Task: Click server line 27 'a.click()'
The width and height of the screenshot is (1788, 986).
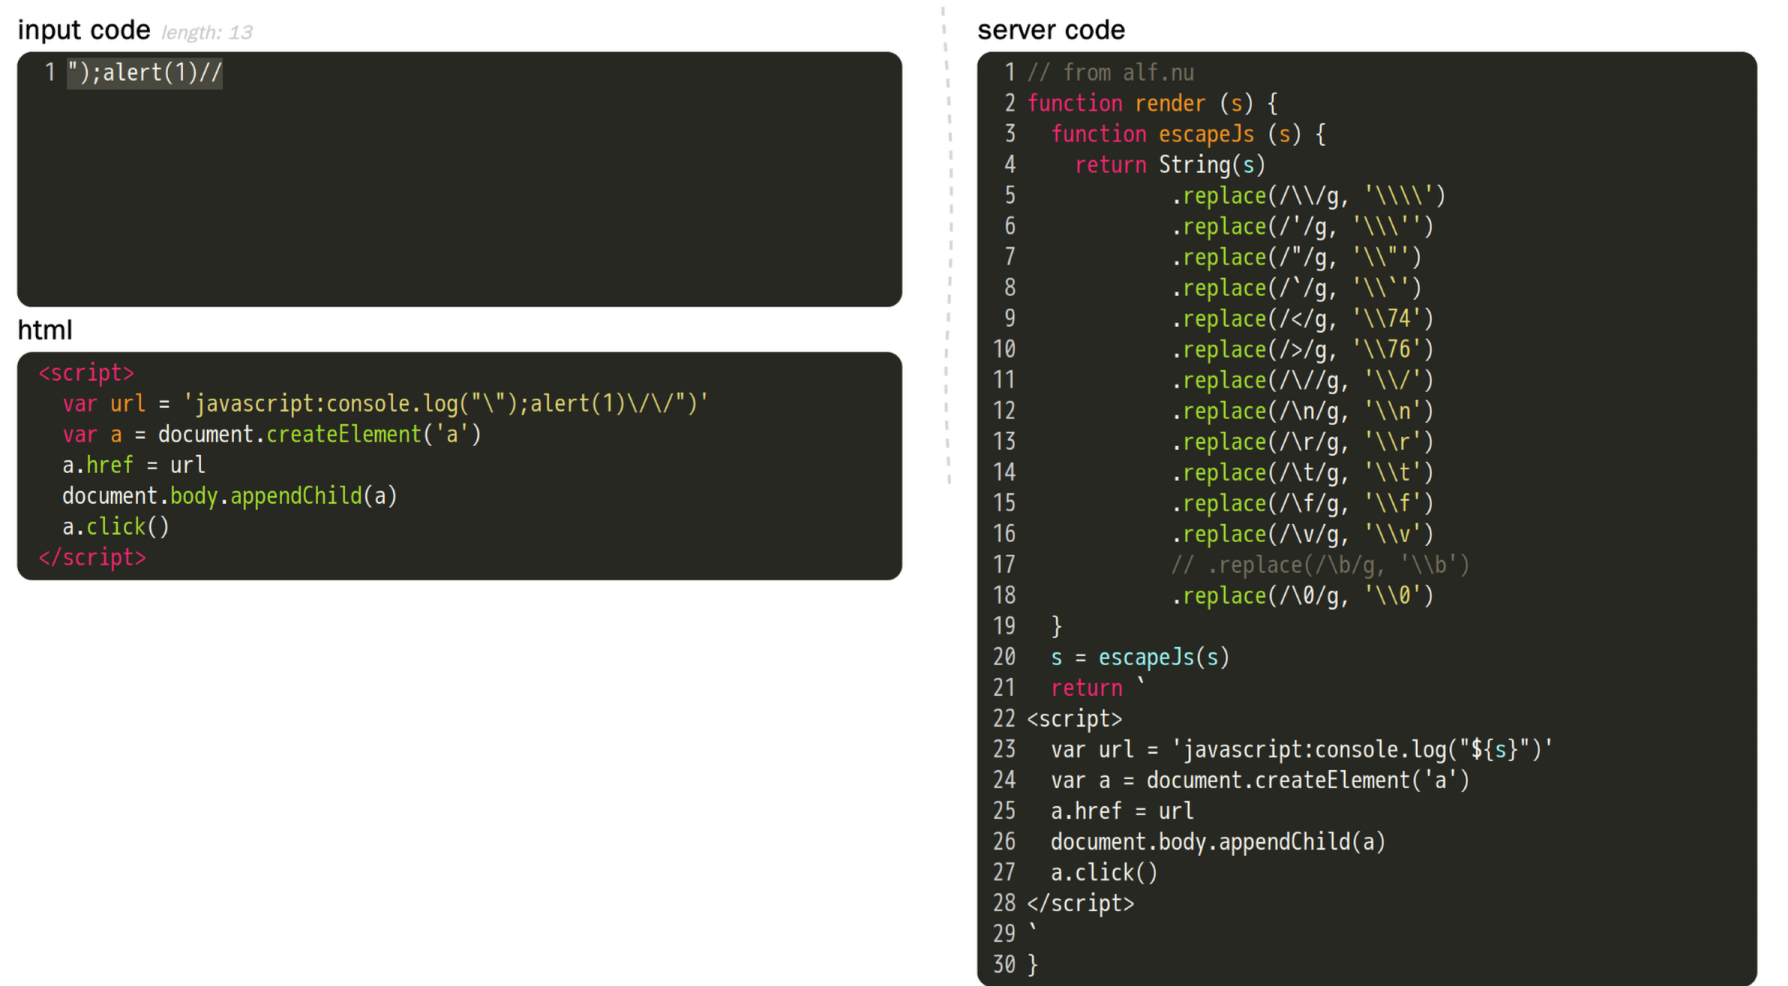Action: [1104, 873]
